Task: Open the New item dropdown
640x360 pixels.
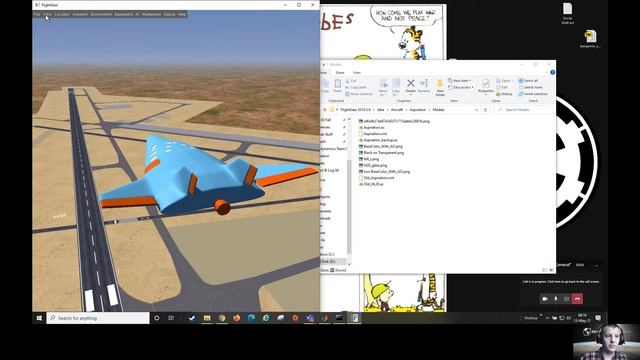Action: pos(460,80)
